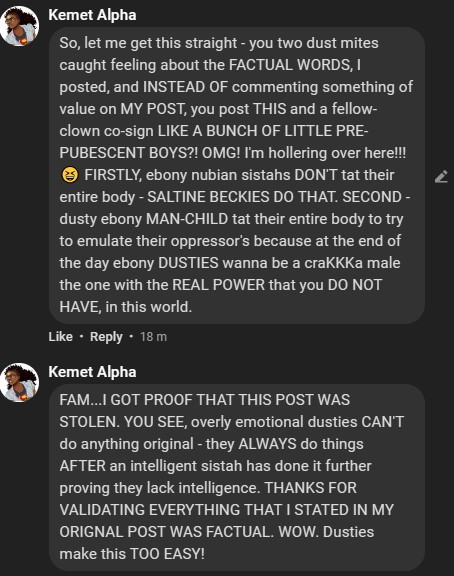Open Kemet Alpha's name above the first comment

point(92,15)
